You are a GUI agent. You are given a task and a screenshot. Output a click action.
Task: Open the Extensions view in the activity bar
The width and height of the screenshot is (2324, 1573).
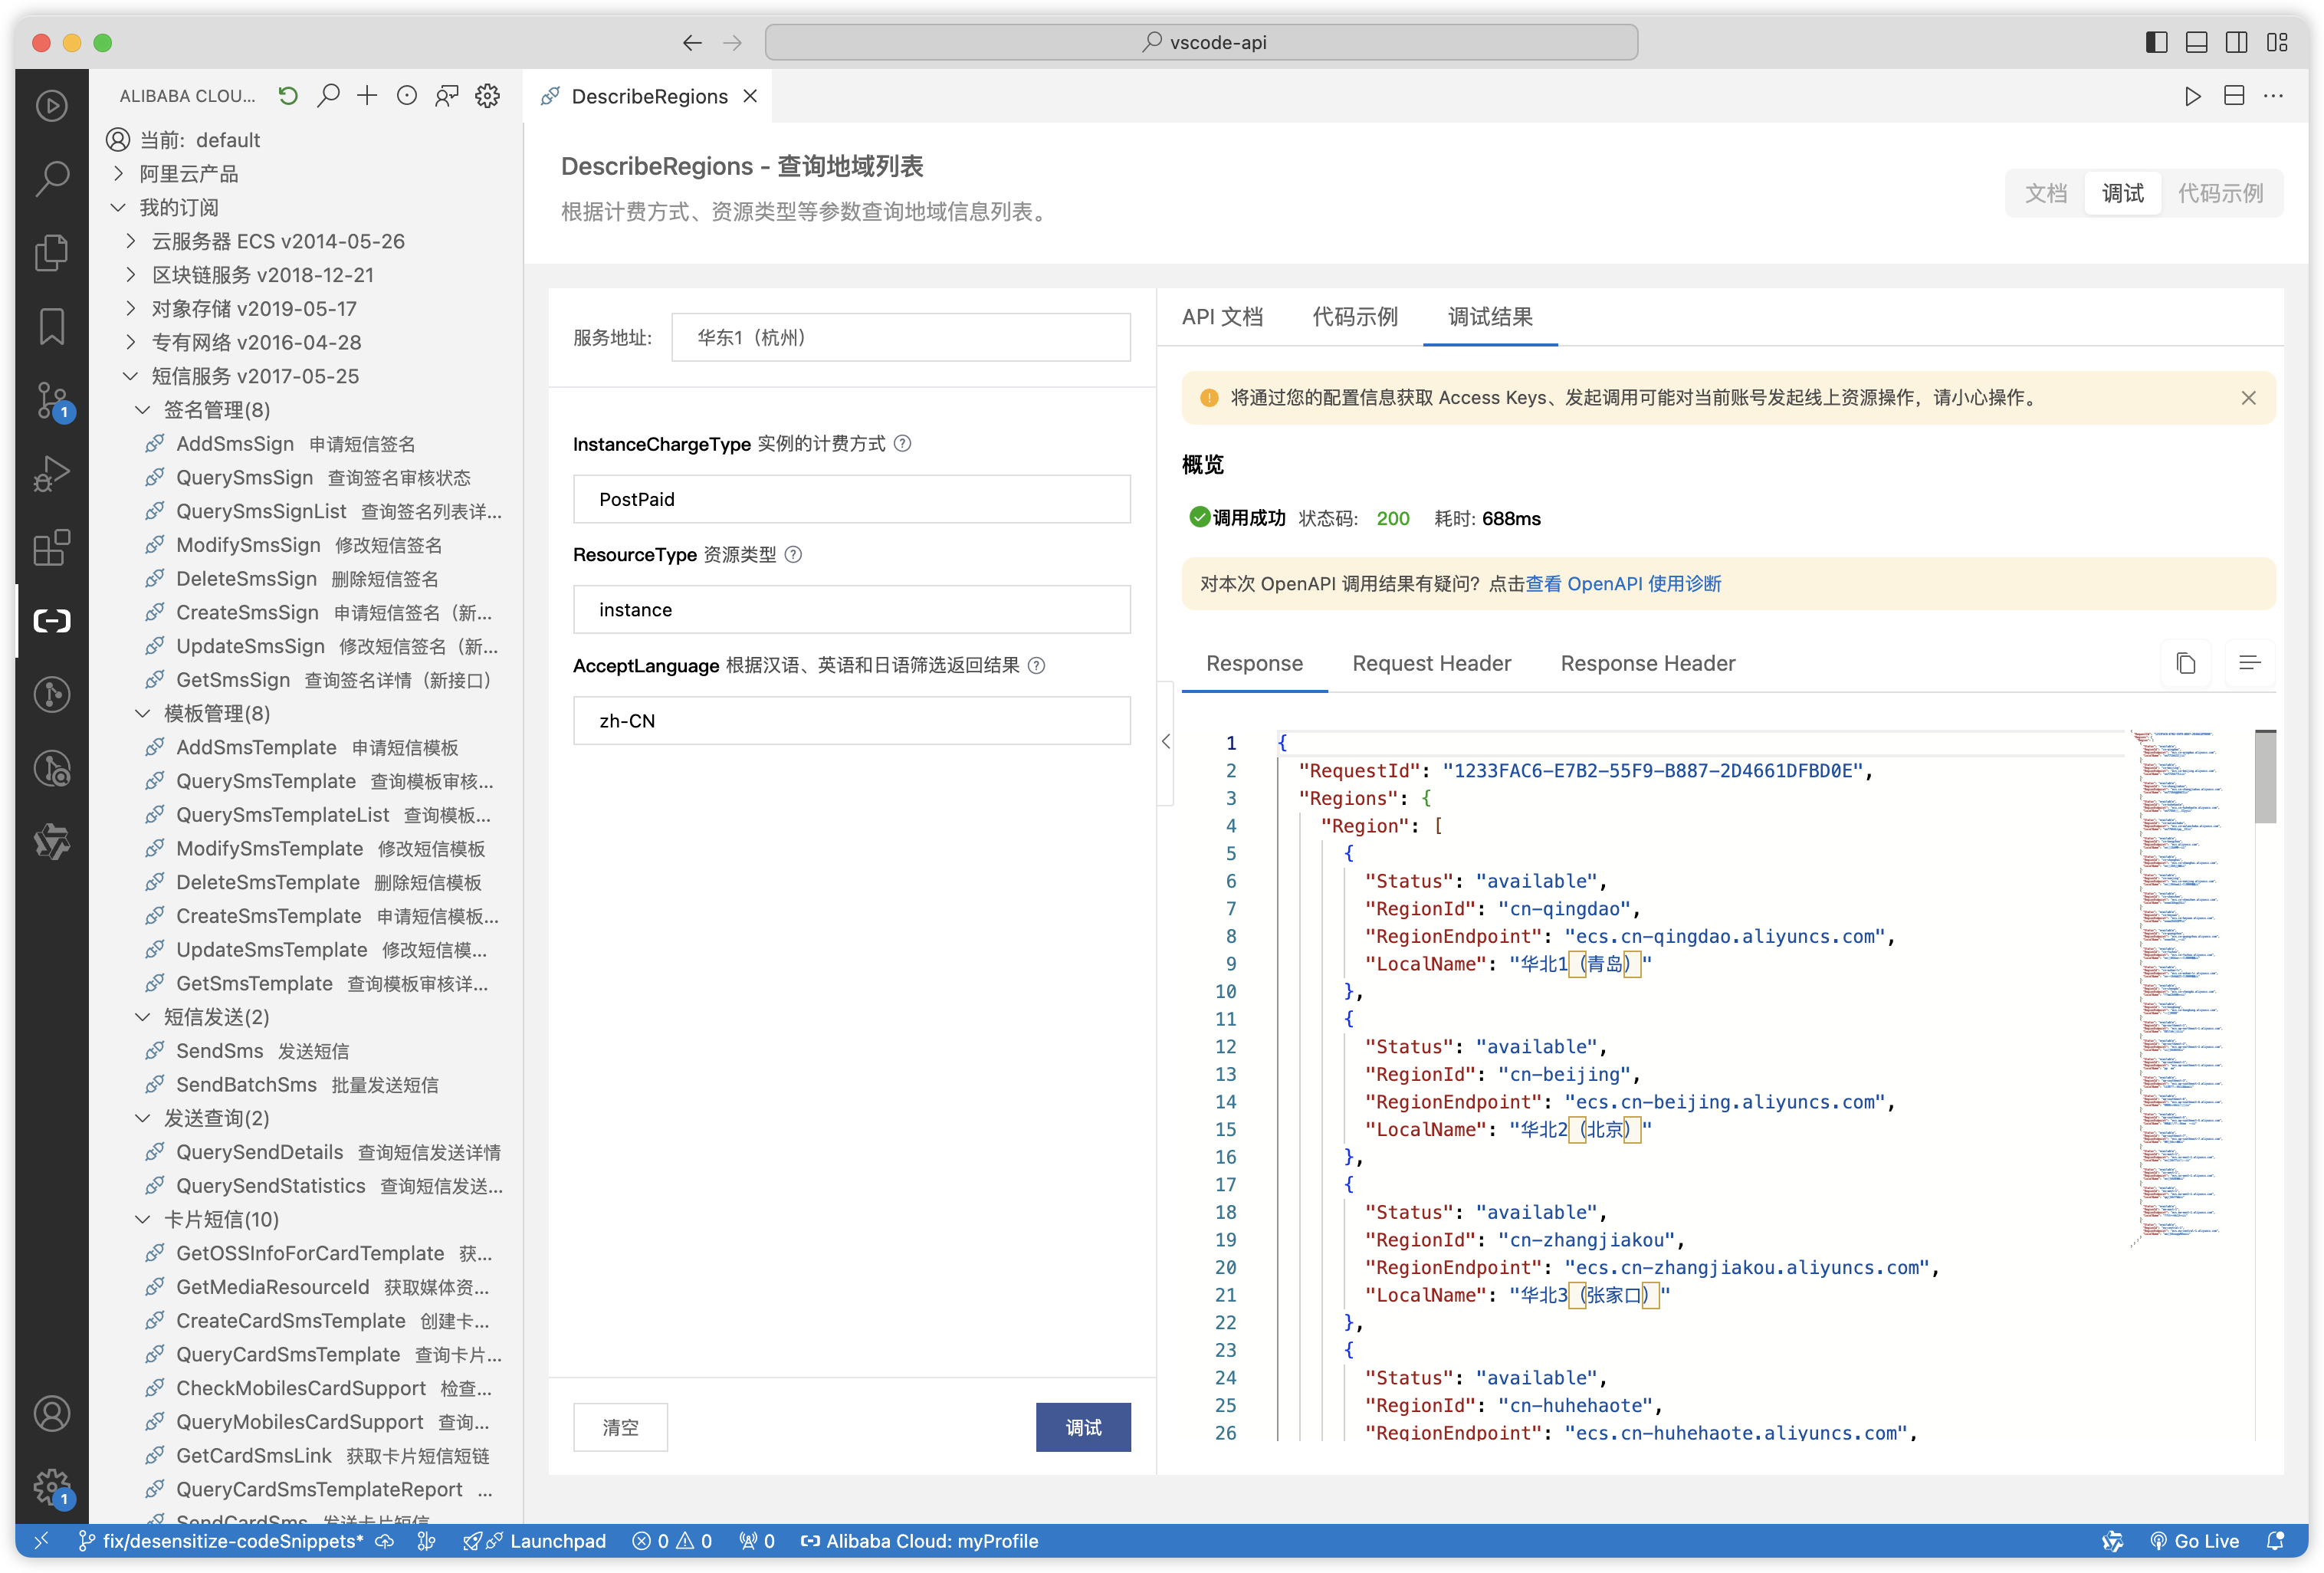51,548
